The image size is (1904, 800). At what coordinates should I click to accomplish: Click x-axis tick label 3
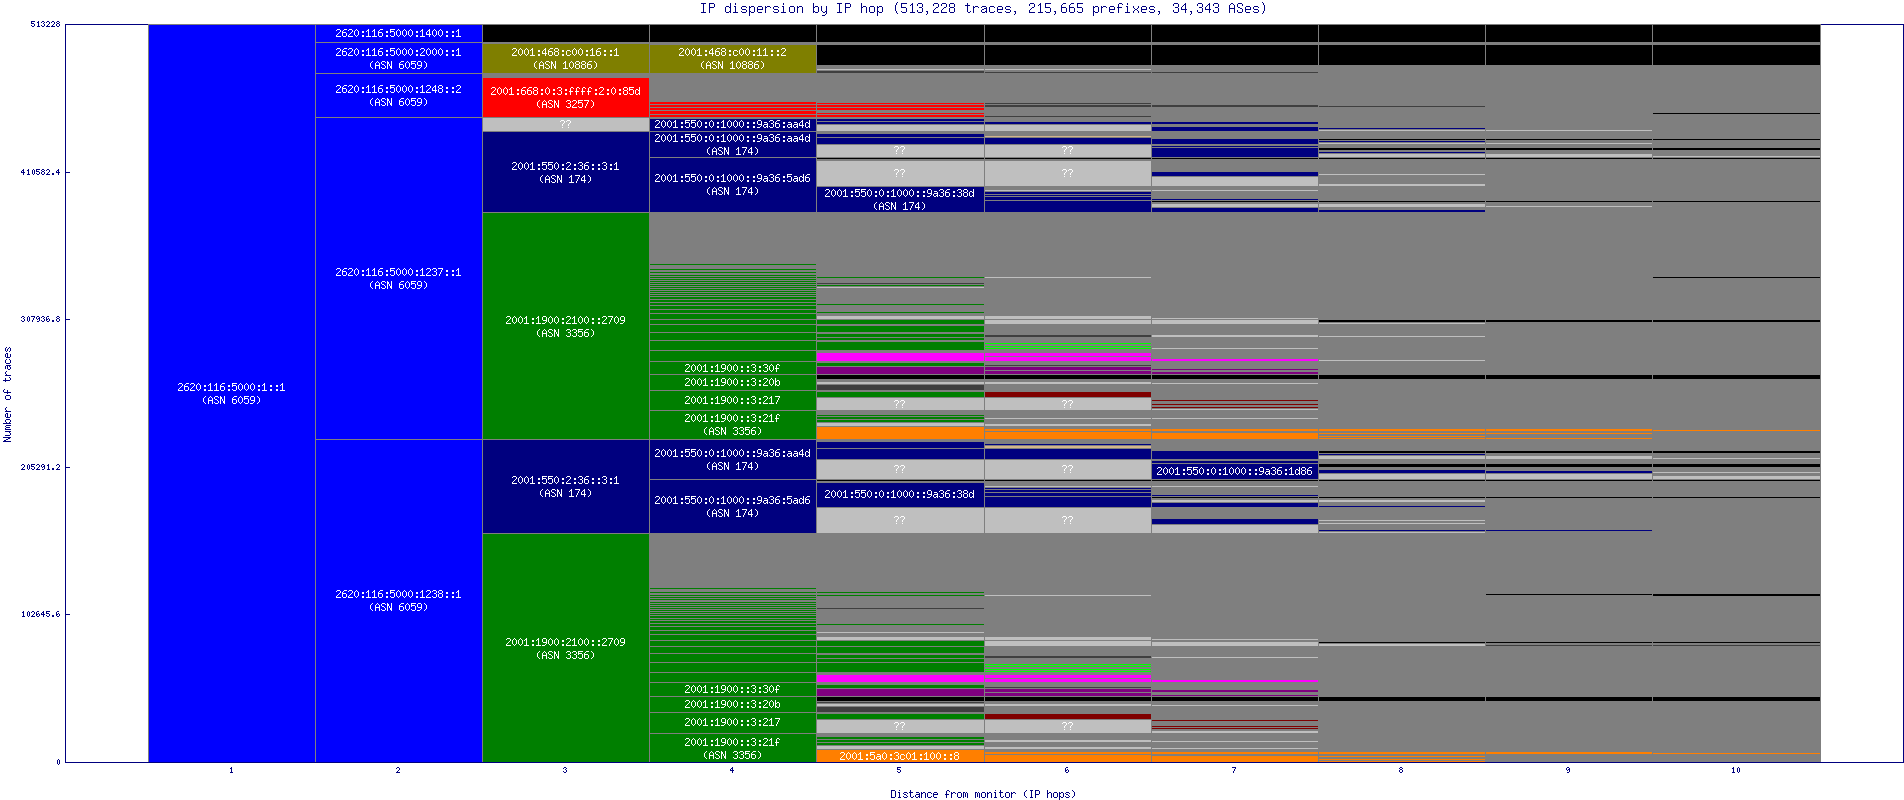(566, 770)
